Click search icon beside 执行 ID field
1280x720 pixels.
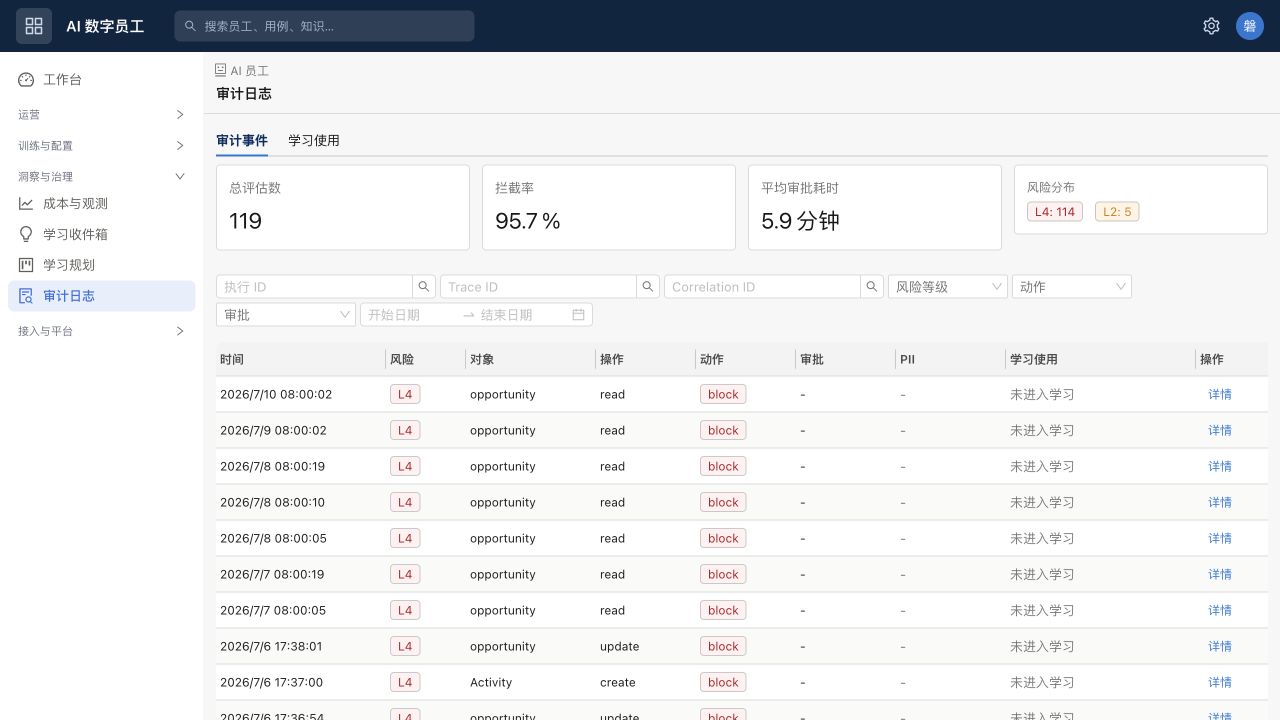point(424,287)
